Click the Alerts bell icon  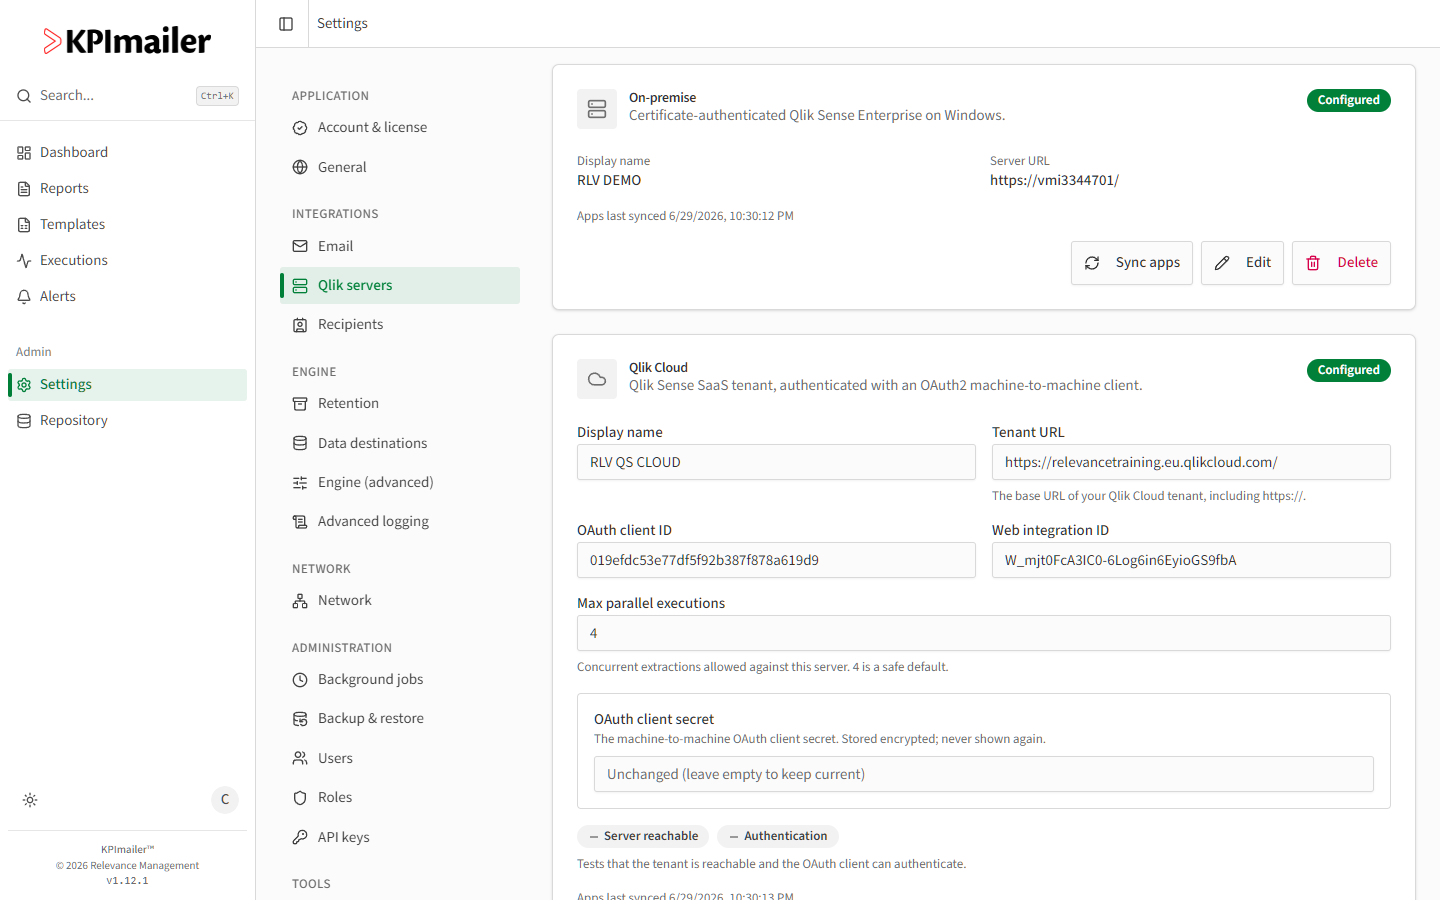pyautogui.click(x=24, y=297)
